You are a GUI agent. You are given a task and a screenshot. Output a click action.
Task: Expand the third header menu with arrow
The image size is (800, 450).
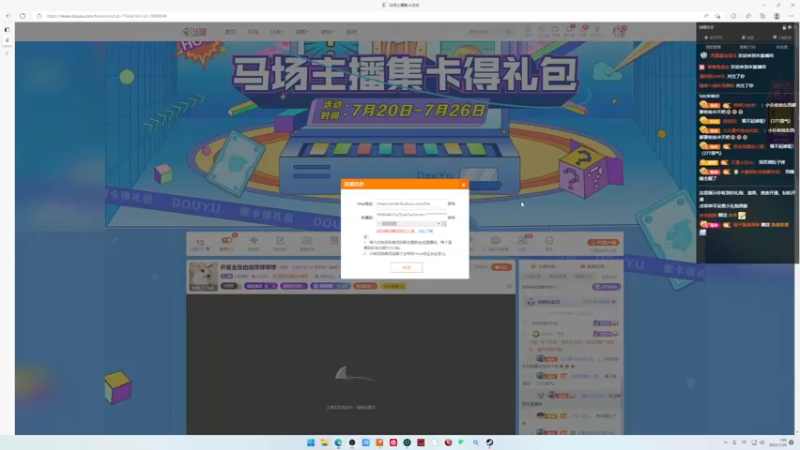click(x=277, y=32)
